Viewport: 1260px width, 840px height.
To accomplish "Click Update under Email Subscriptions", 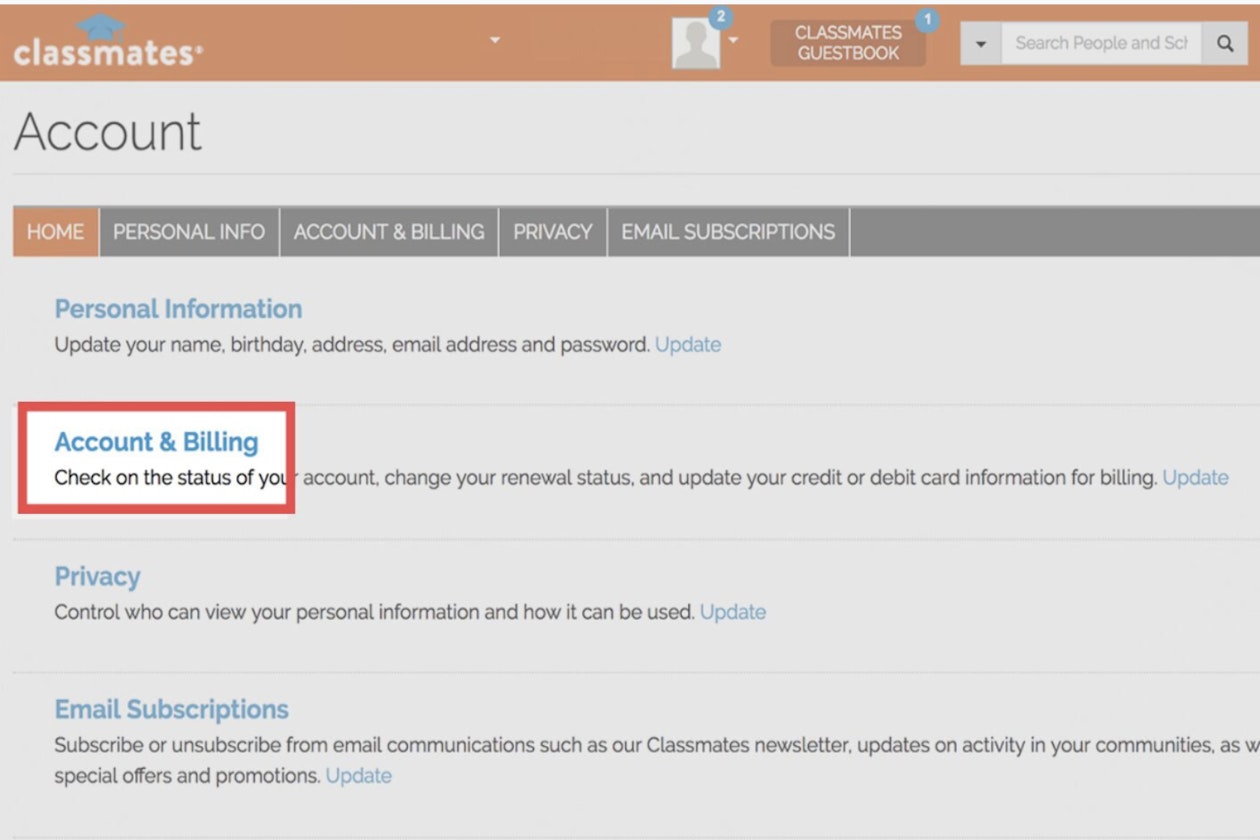I will pos(359,776).
